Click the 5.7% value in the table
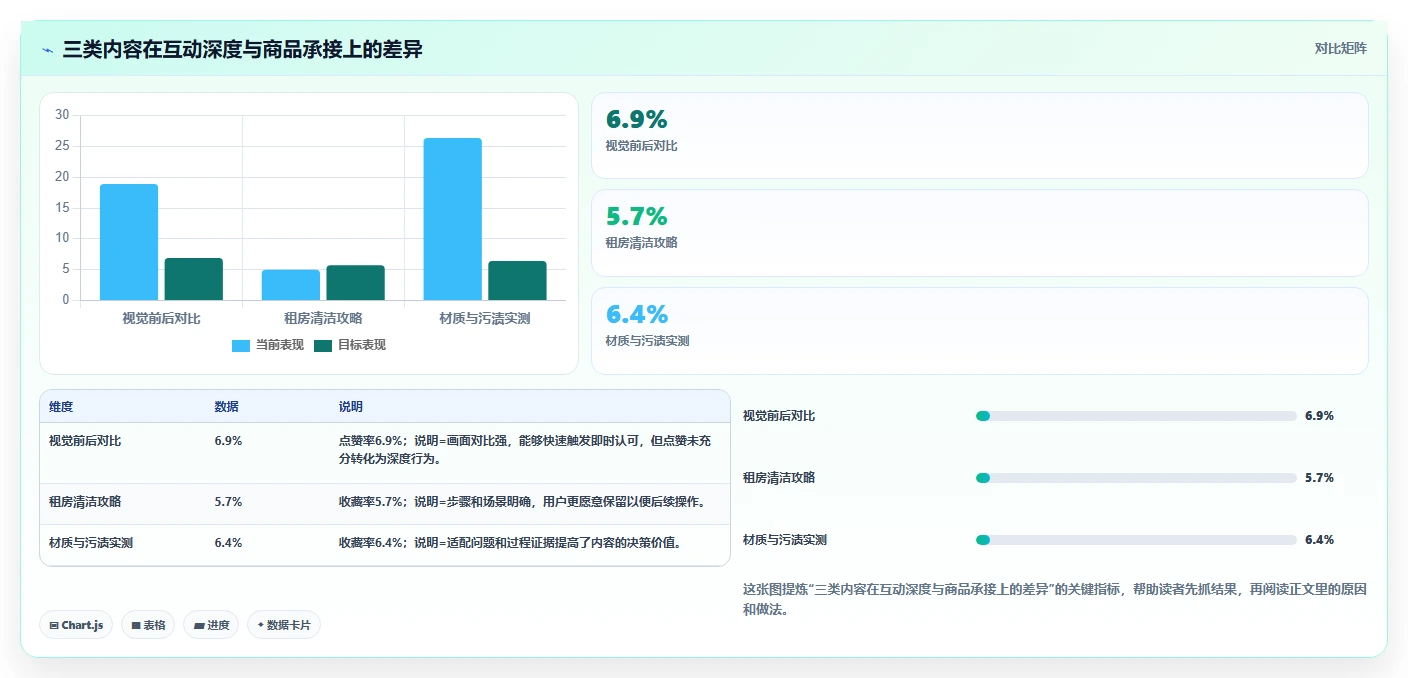The height and width of the screenshot is (678, 1408). (228, 502)
